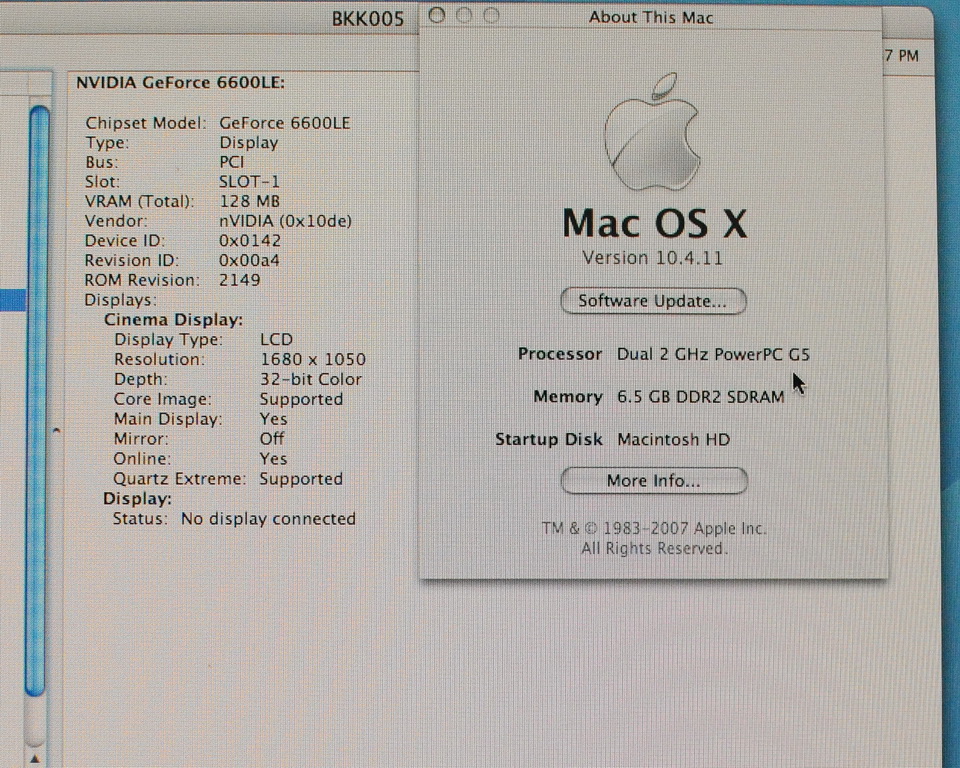Image resolution: width=960 pixels, height=768 pixels.
Task: Click the Vendor value nVIDIA (0x10de)
Action: pos(285,221)
